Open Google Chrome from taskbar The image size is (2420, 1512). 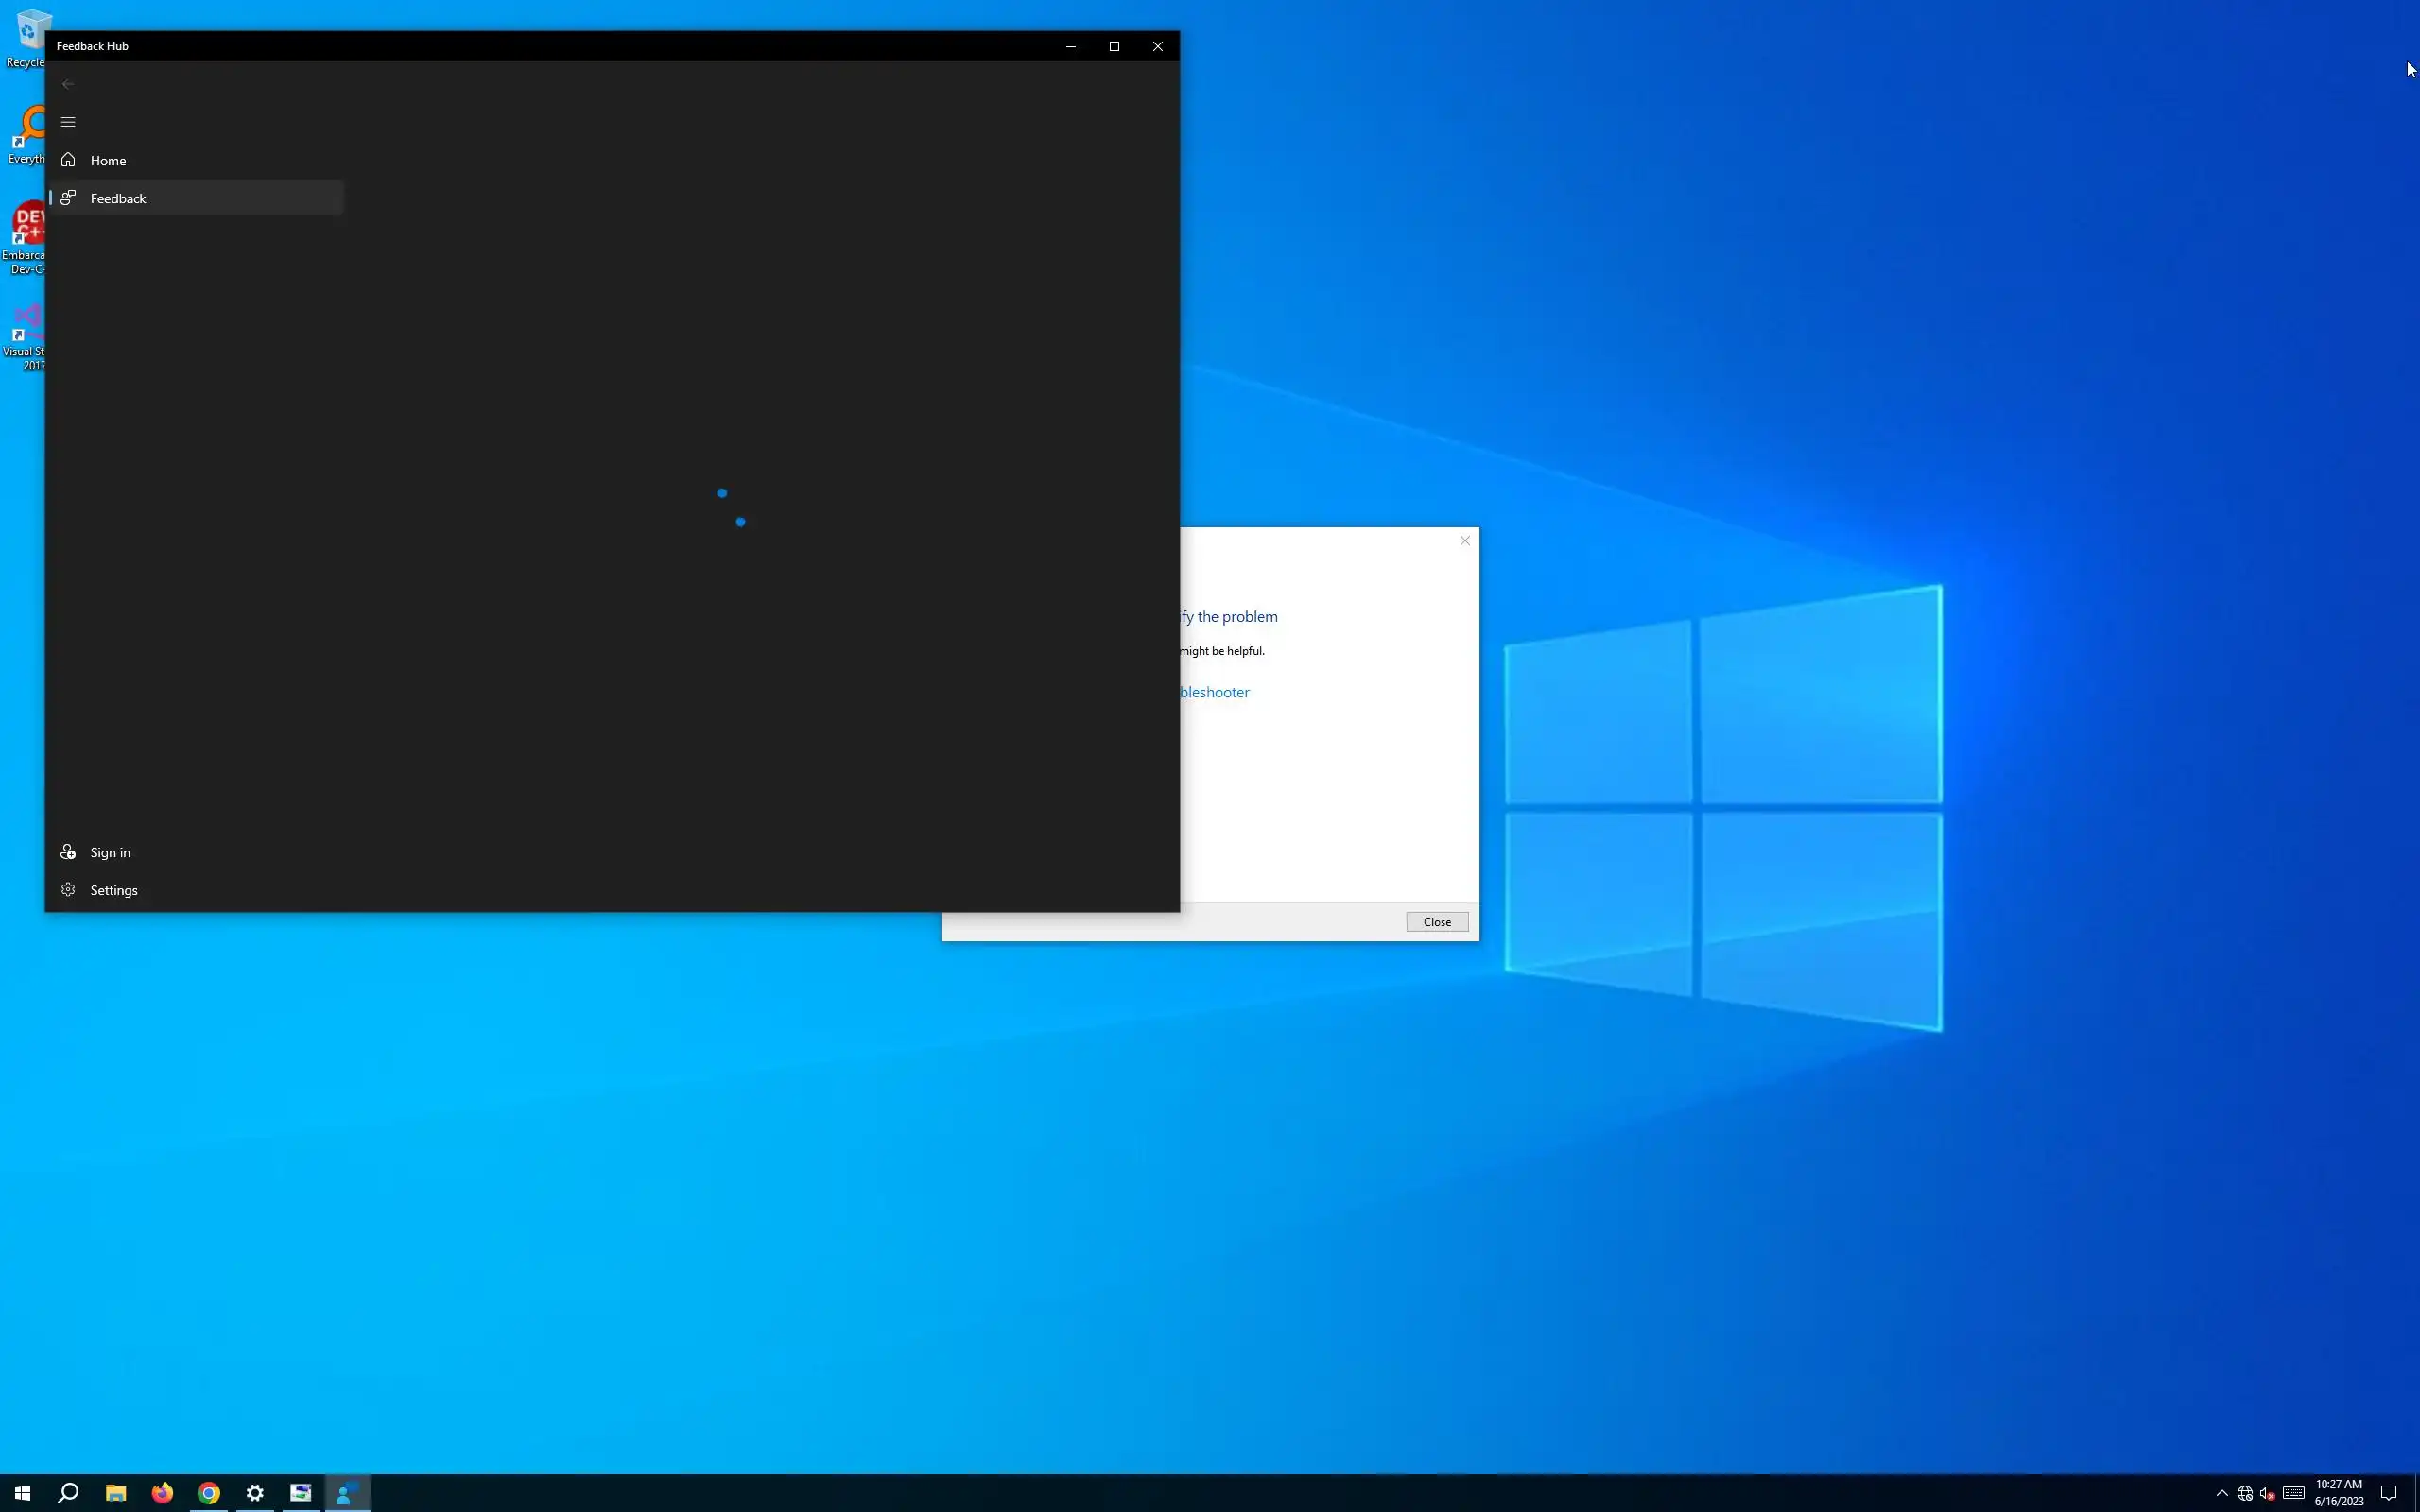208,1493
